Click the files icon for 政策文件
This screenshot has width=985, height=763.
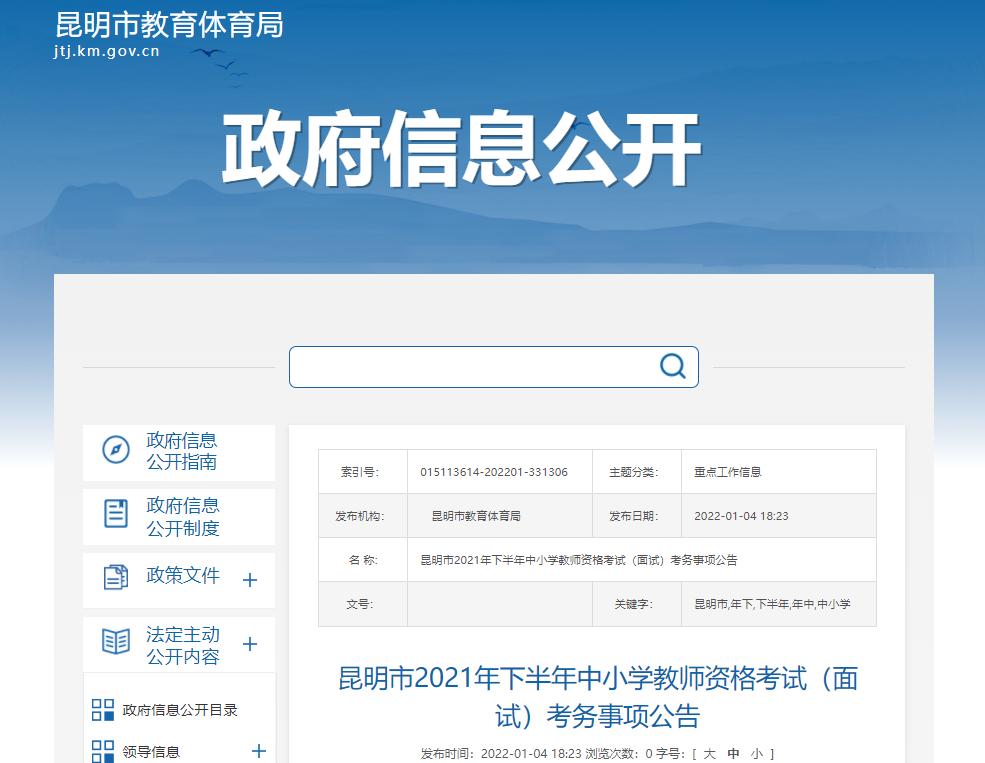pos(116,577)
